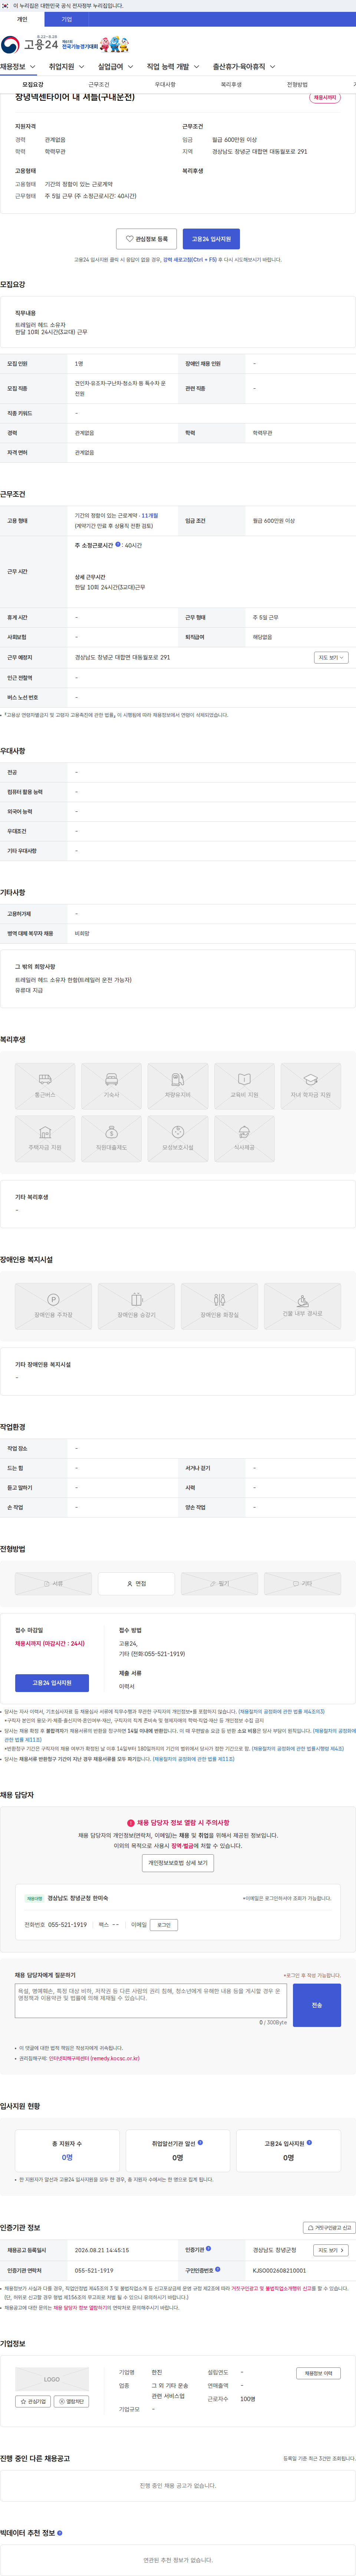Go to the 복리후생 section tab

(x=231, y=85)
